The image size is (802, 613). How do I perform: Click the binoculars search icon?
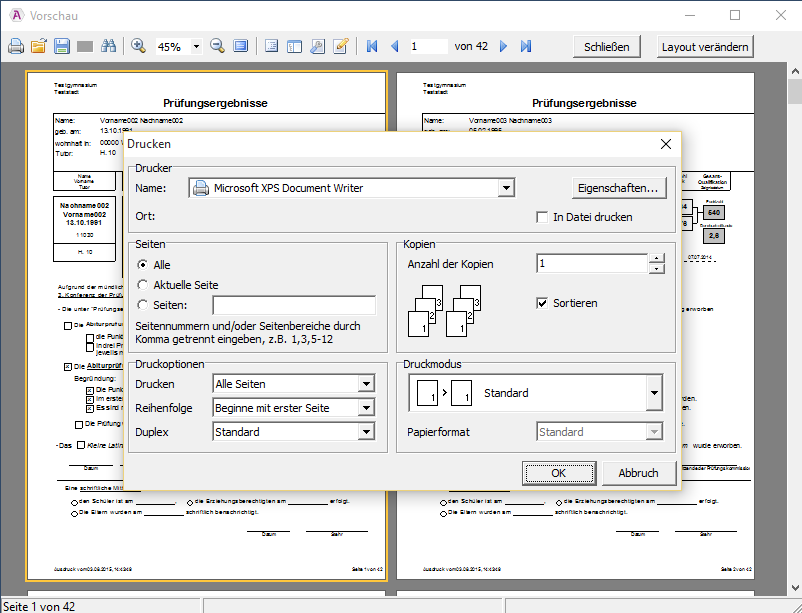[x=109, y=47]
